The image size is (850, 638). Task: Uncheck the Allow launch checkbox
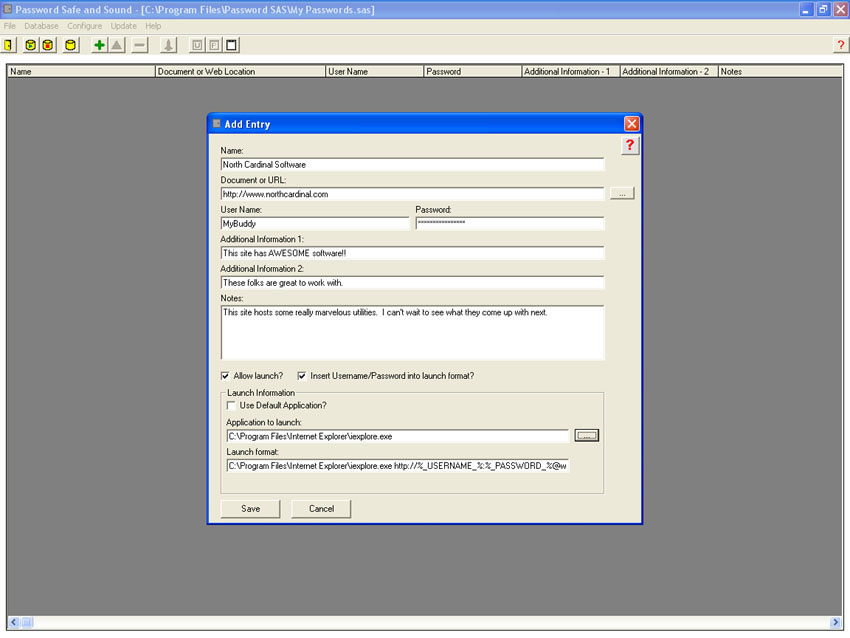225,376
